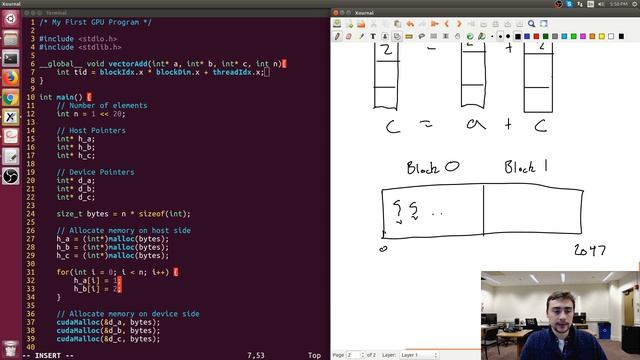Pick the white color swatch

click(611, 36)
